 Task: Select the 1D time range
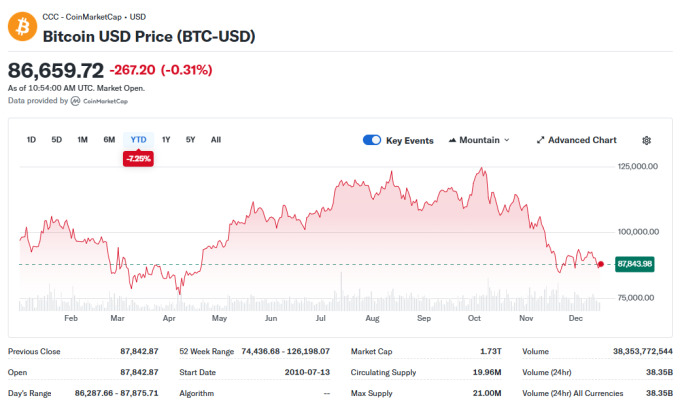32,140
